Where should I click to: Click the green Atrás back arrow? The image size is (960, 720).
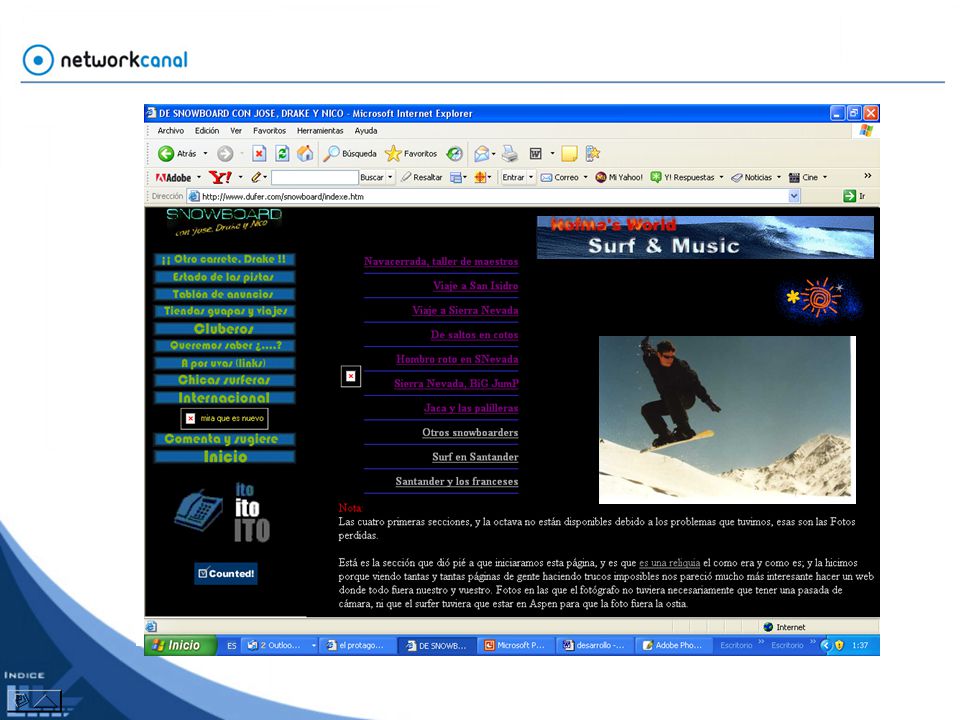[166, 154]
